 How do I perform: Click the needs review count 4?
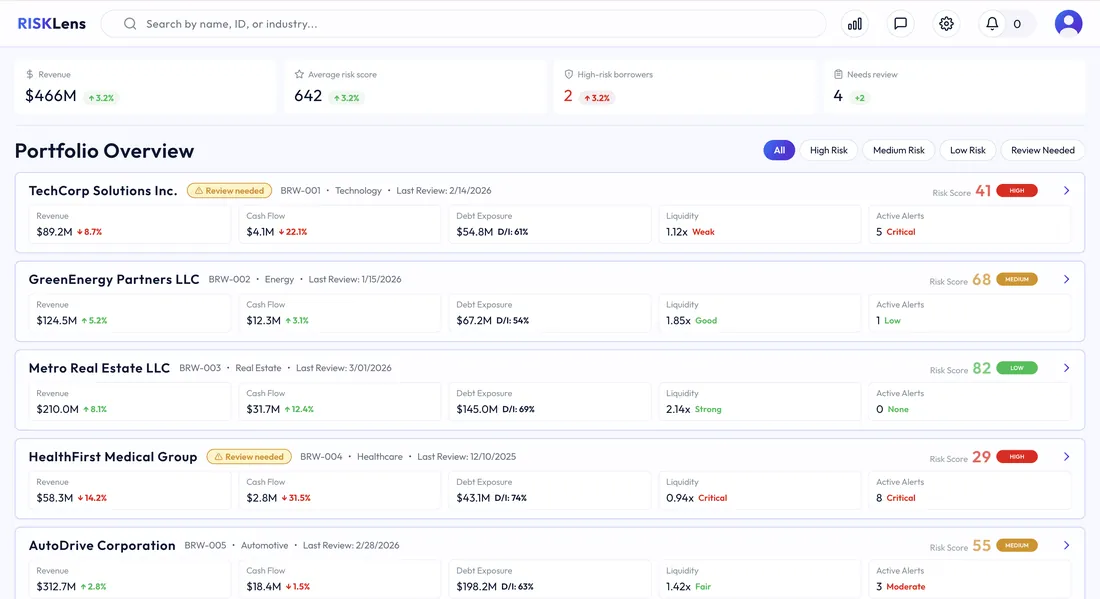[838, 96]
